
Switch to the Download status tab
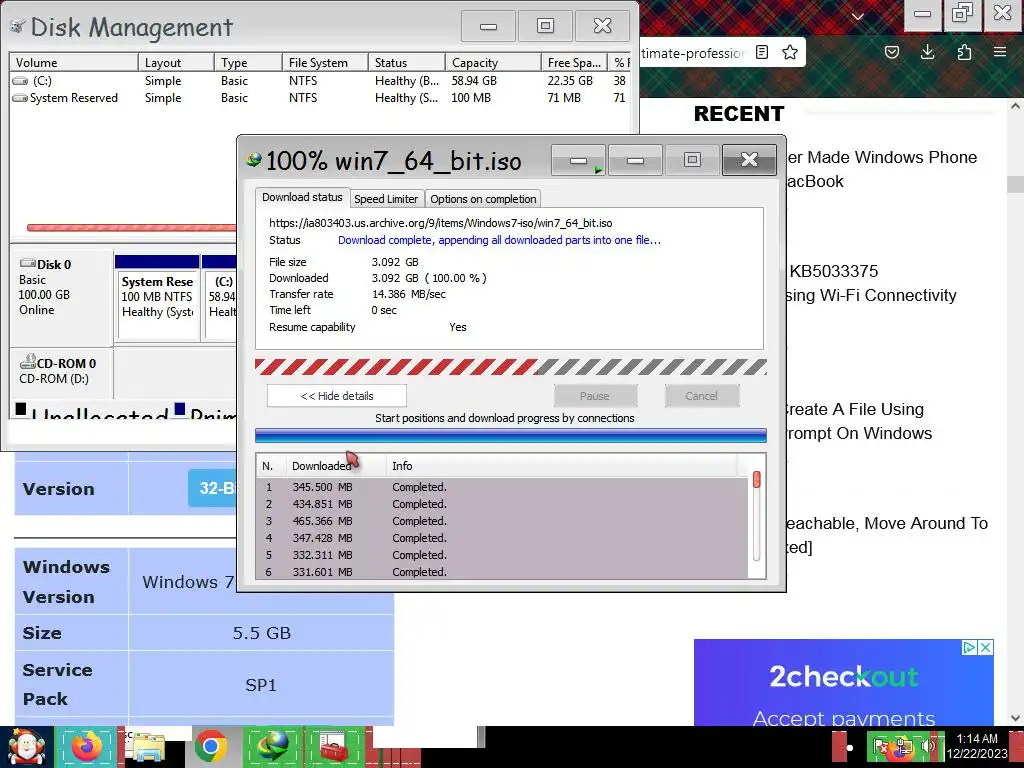pyautogui.click(x=302, y=197)
